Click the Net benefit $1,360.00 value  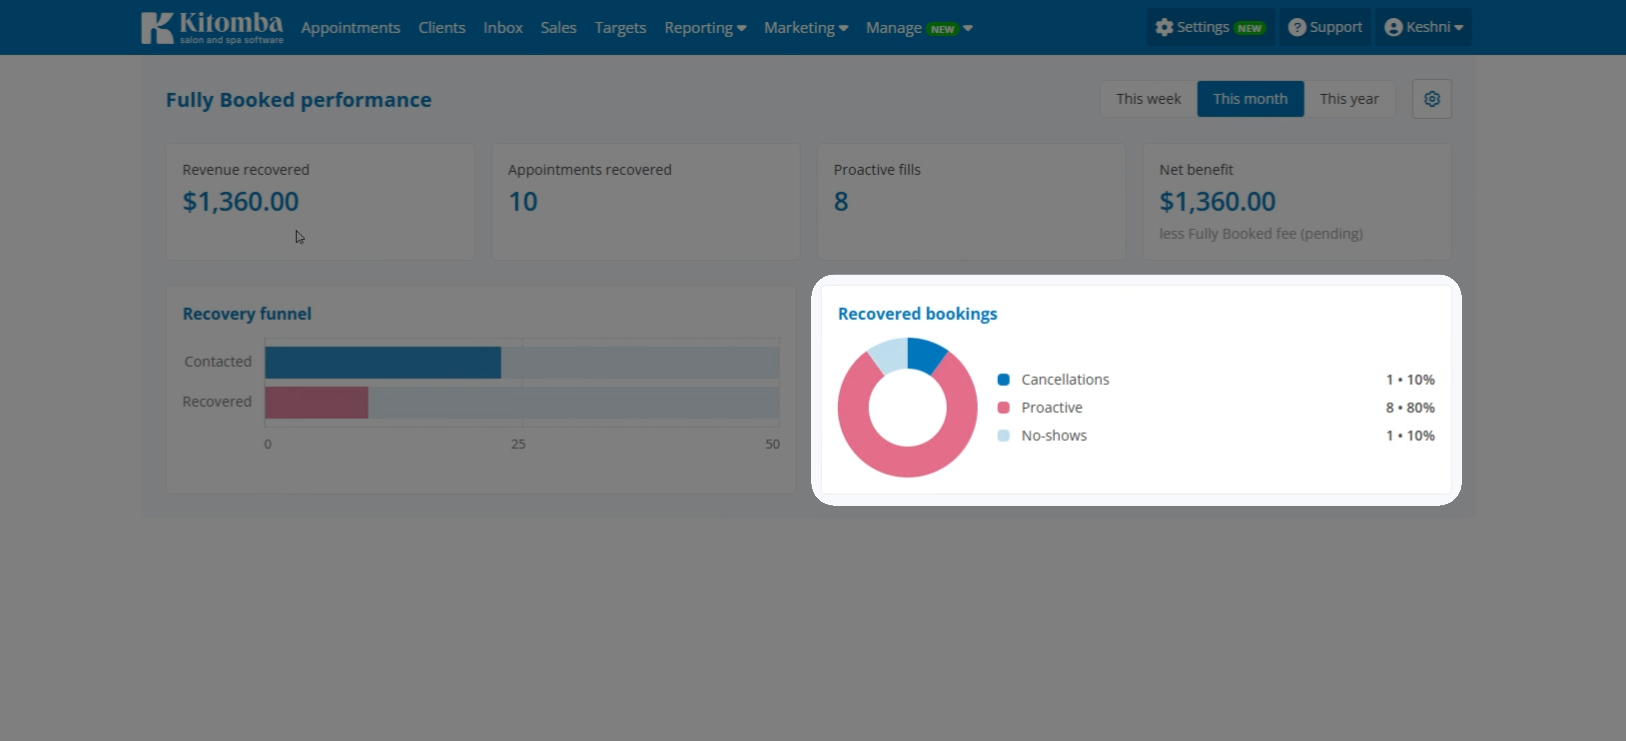(1217, 202)
